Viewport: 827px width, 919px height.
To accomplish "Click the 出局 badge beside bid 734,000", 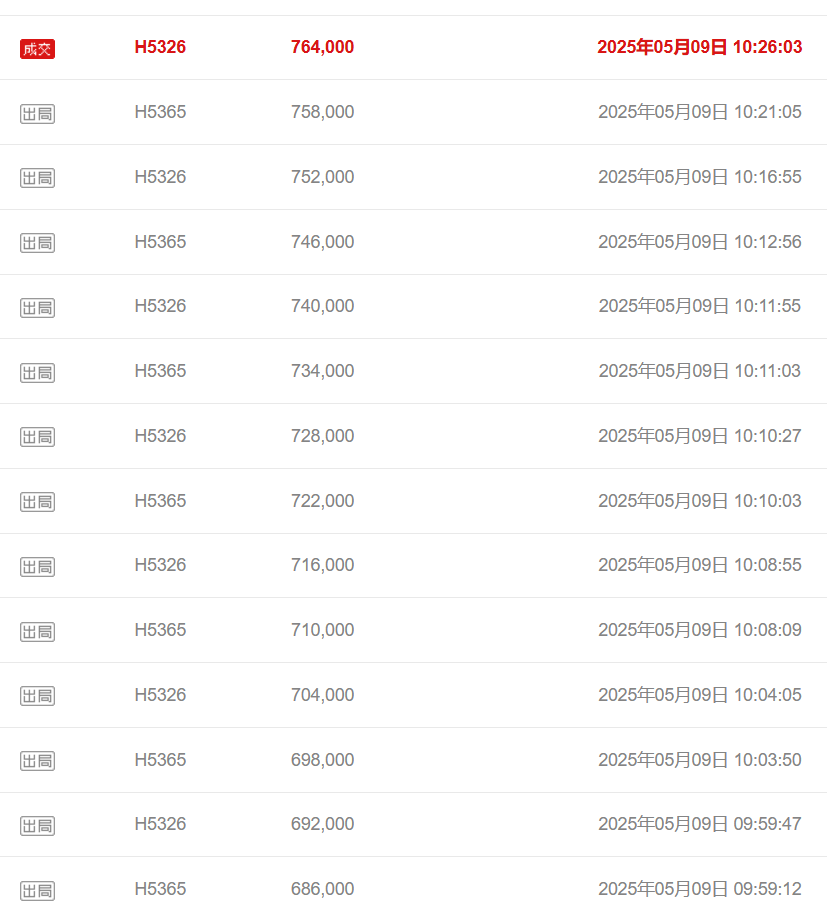I will point(38,373).
